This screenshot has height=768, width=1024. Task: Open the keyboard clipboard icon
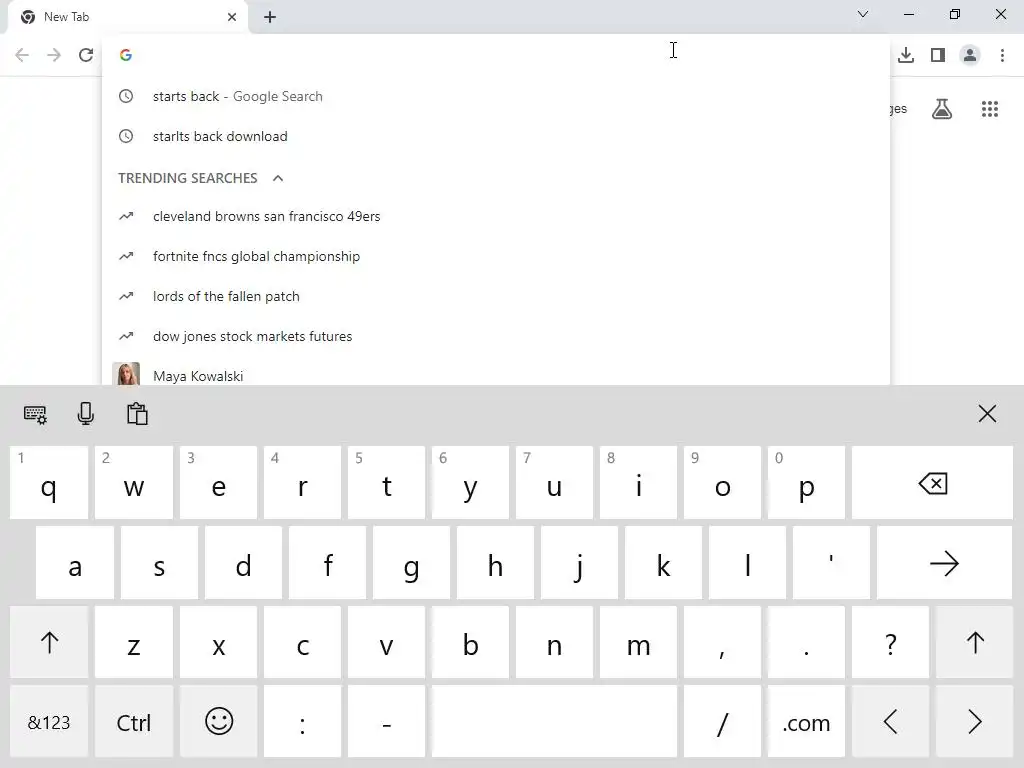pyautogui.click(x=137, y=414)
